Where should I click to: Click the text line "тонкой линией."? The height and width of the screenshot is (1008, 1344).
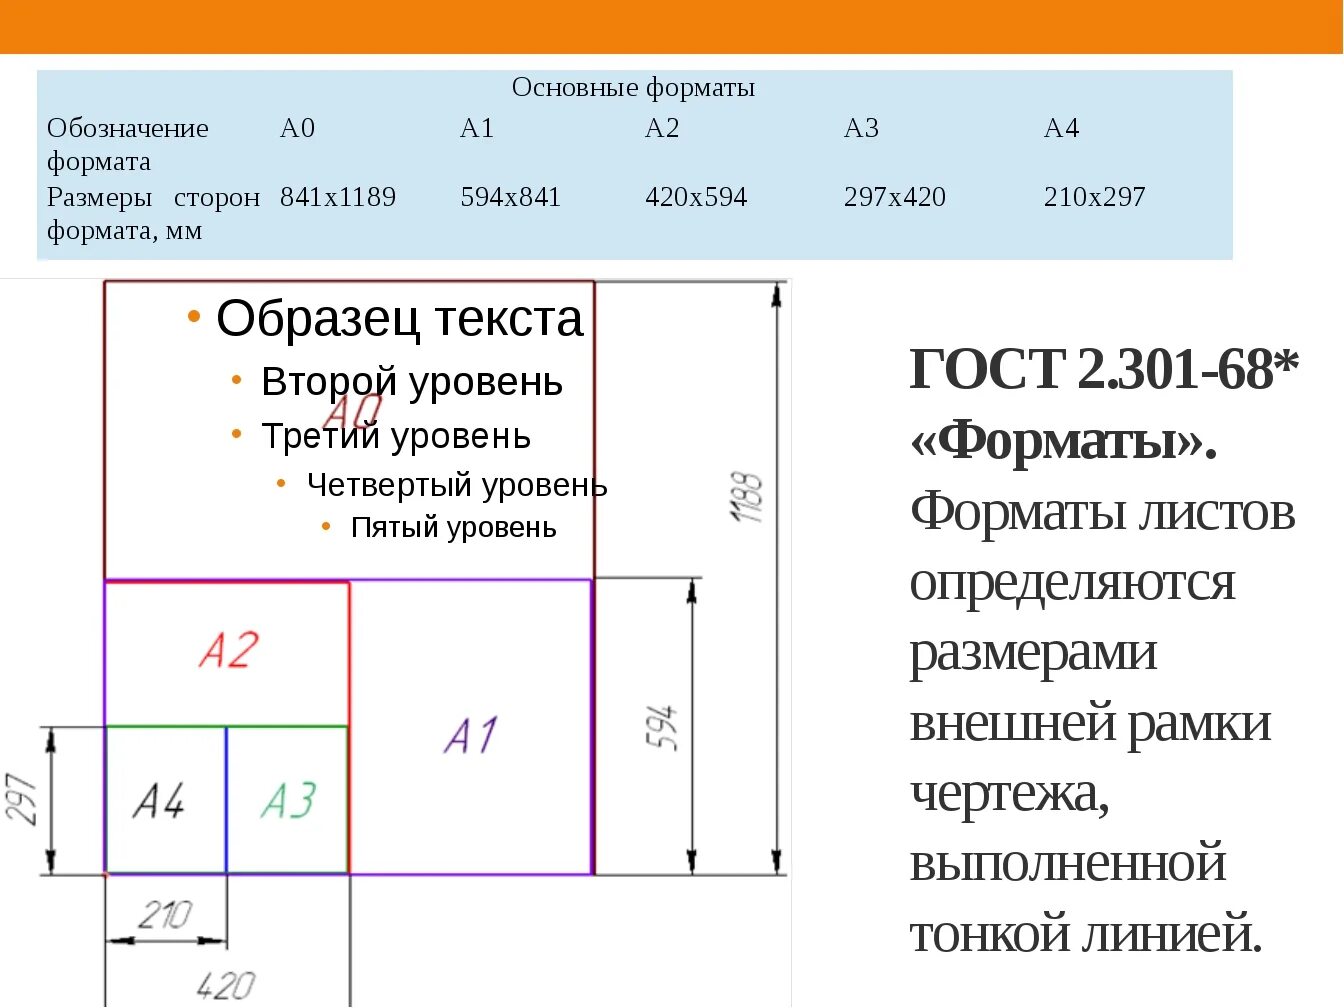[1086, 934]
